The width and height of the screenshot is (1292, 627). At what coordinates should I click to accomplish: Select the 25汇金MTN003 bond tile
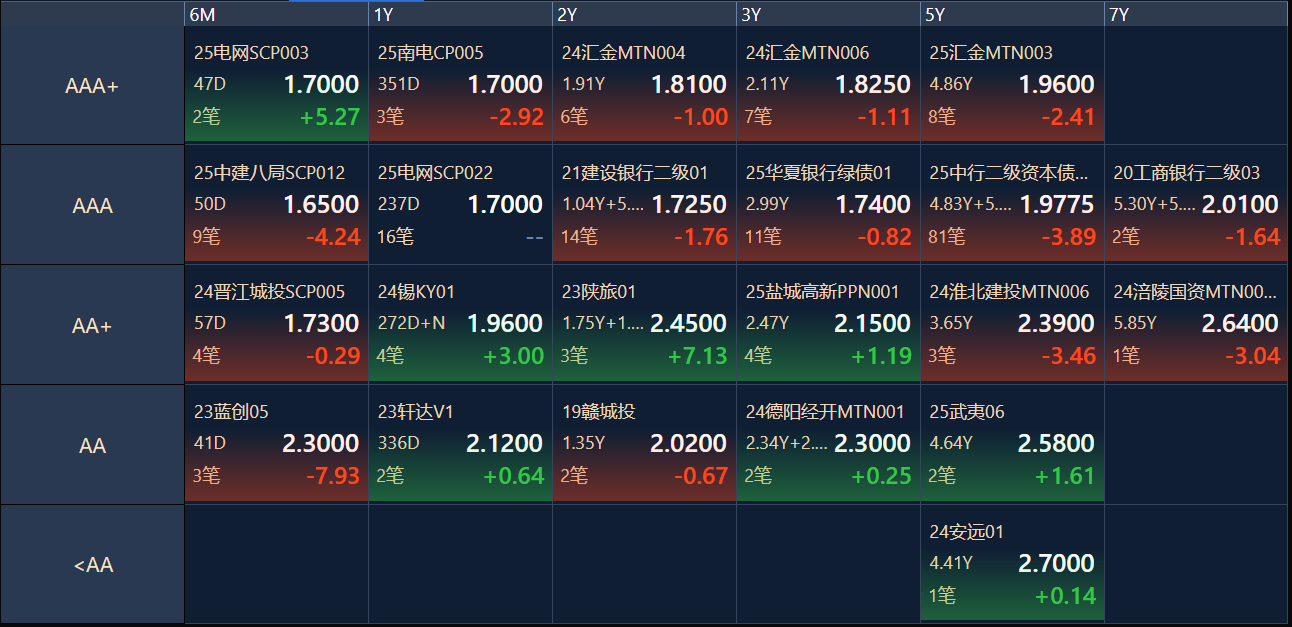(x=1012, y=85)
